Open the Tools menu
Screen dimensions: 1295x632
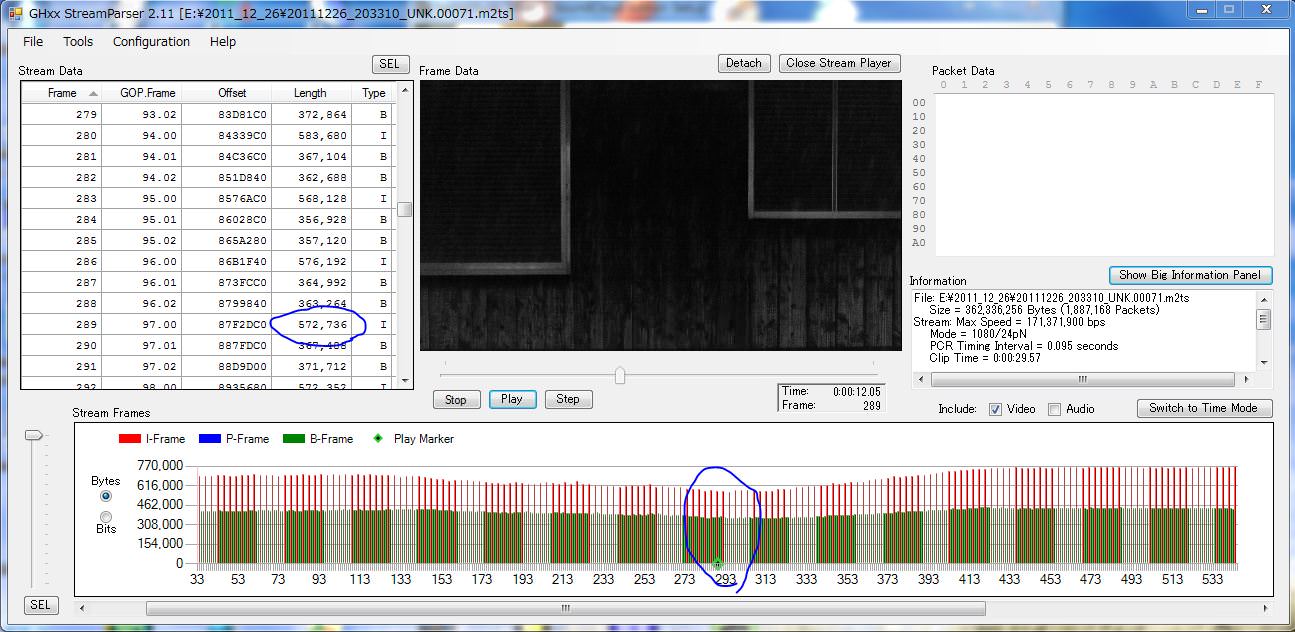tap(78, 42)
